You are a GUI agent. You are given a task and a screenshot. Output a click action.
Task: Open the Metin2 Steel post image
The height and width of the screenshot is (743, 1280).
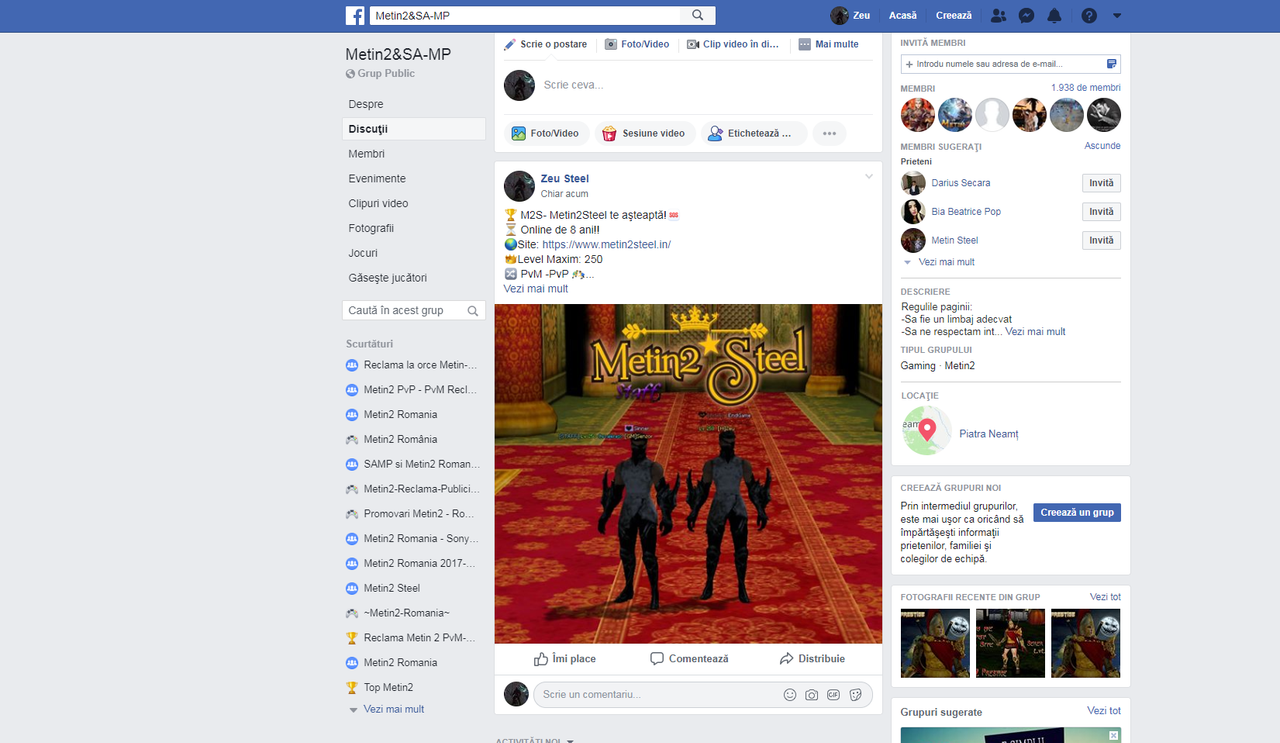688,474
